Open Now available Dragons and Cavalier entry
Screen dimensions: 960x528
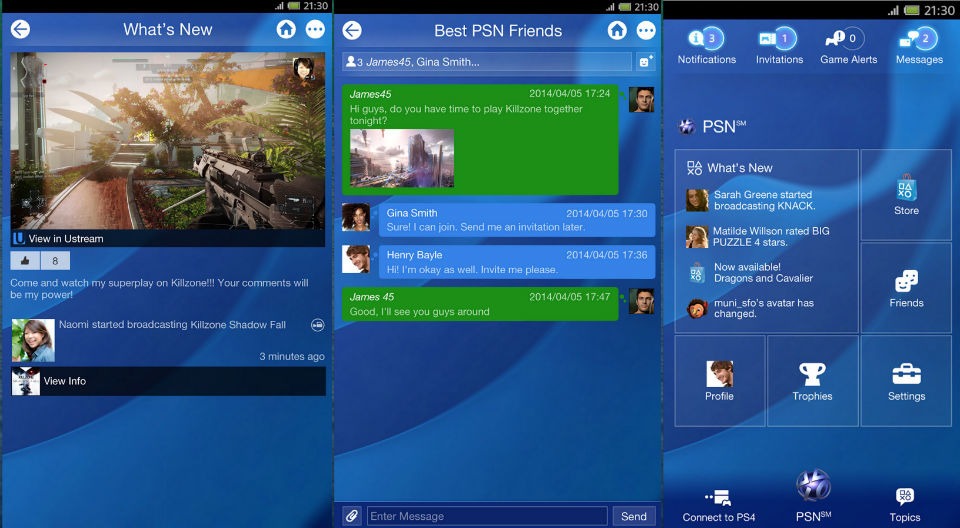click(749, 273)
